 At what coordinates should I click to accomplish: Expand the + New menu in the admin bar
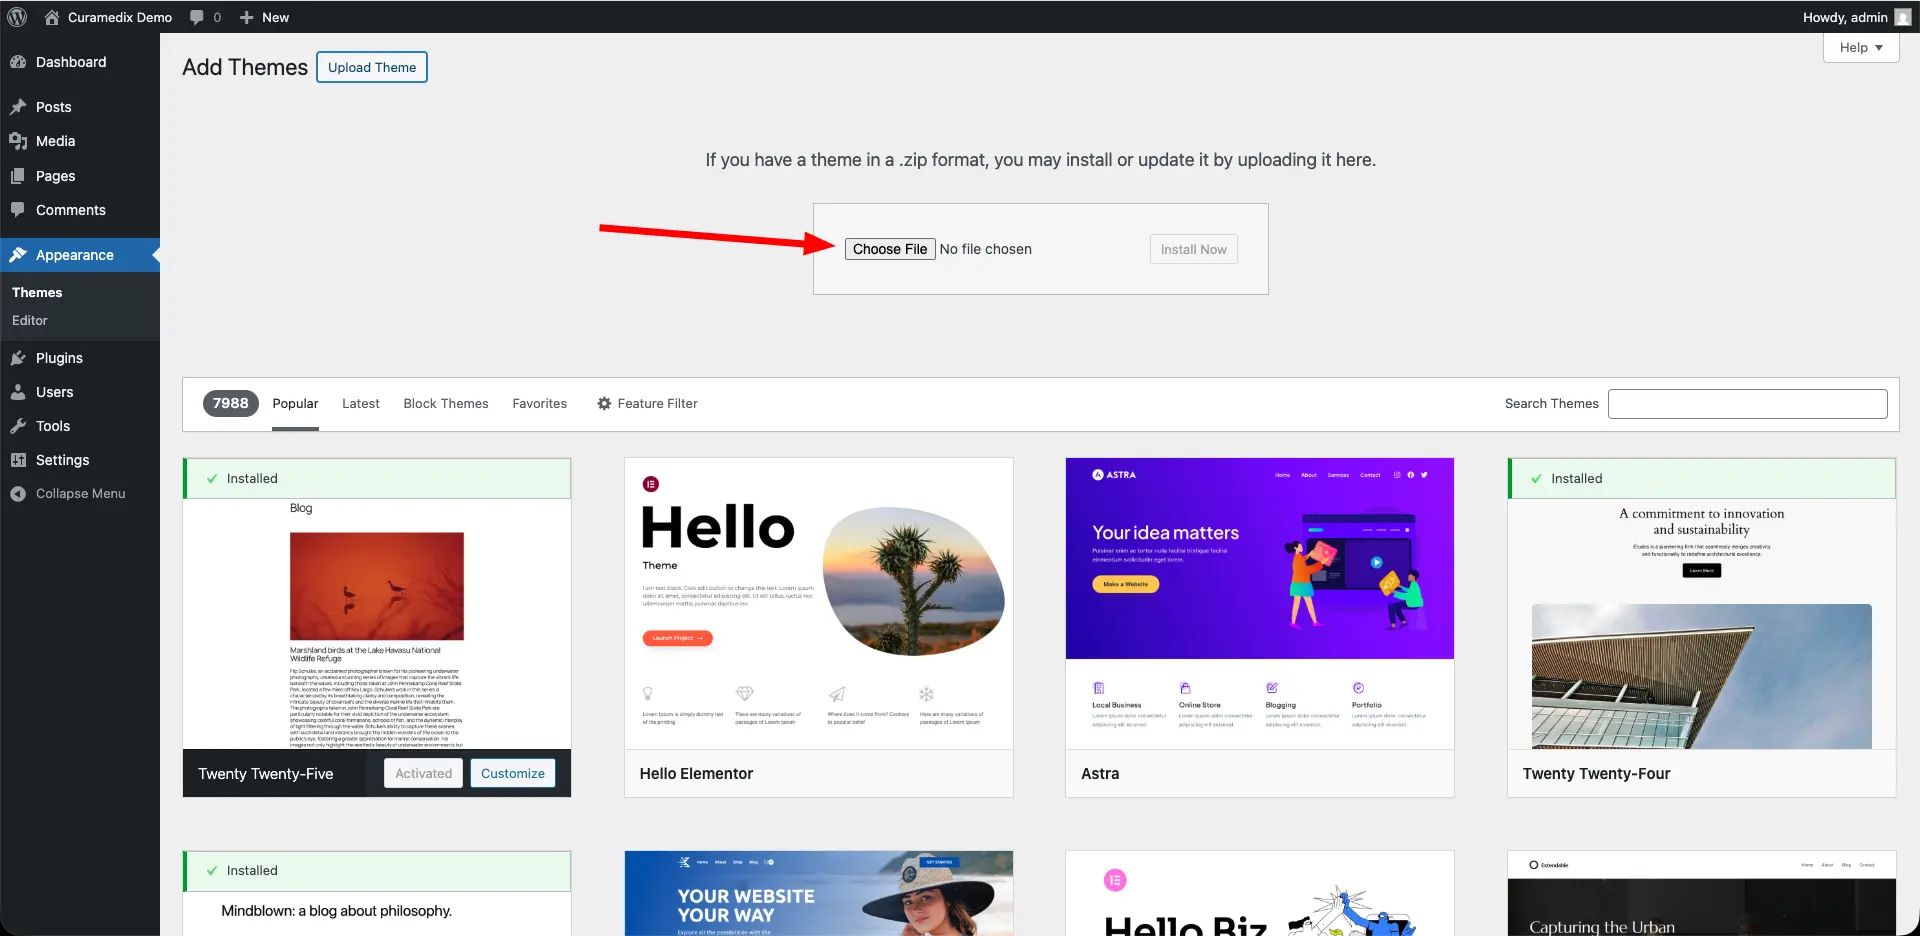(x=263, y=16)
